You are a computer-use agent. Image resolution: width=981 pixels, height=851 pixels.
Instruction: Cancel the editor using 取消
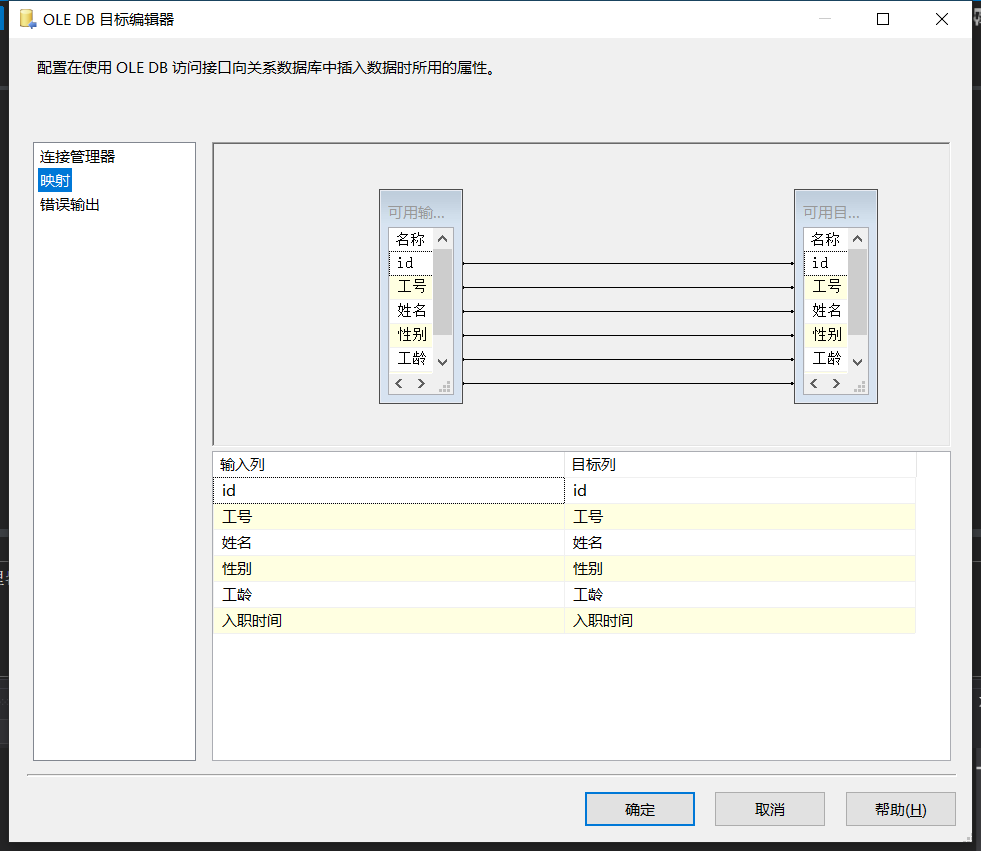[769, 809]
